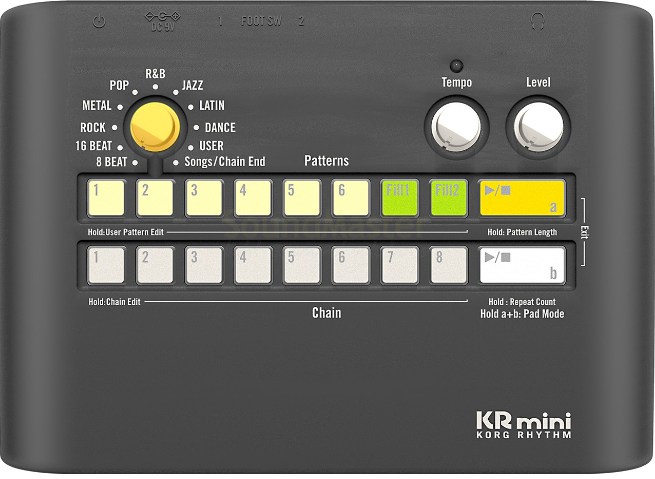Image resolution: width=655 pixels, height=479 pixels.
Task: Tap Patterns pad 3
Action: 204,198
